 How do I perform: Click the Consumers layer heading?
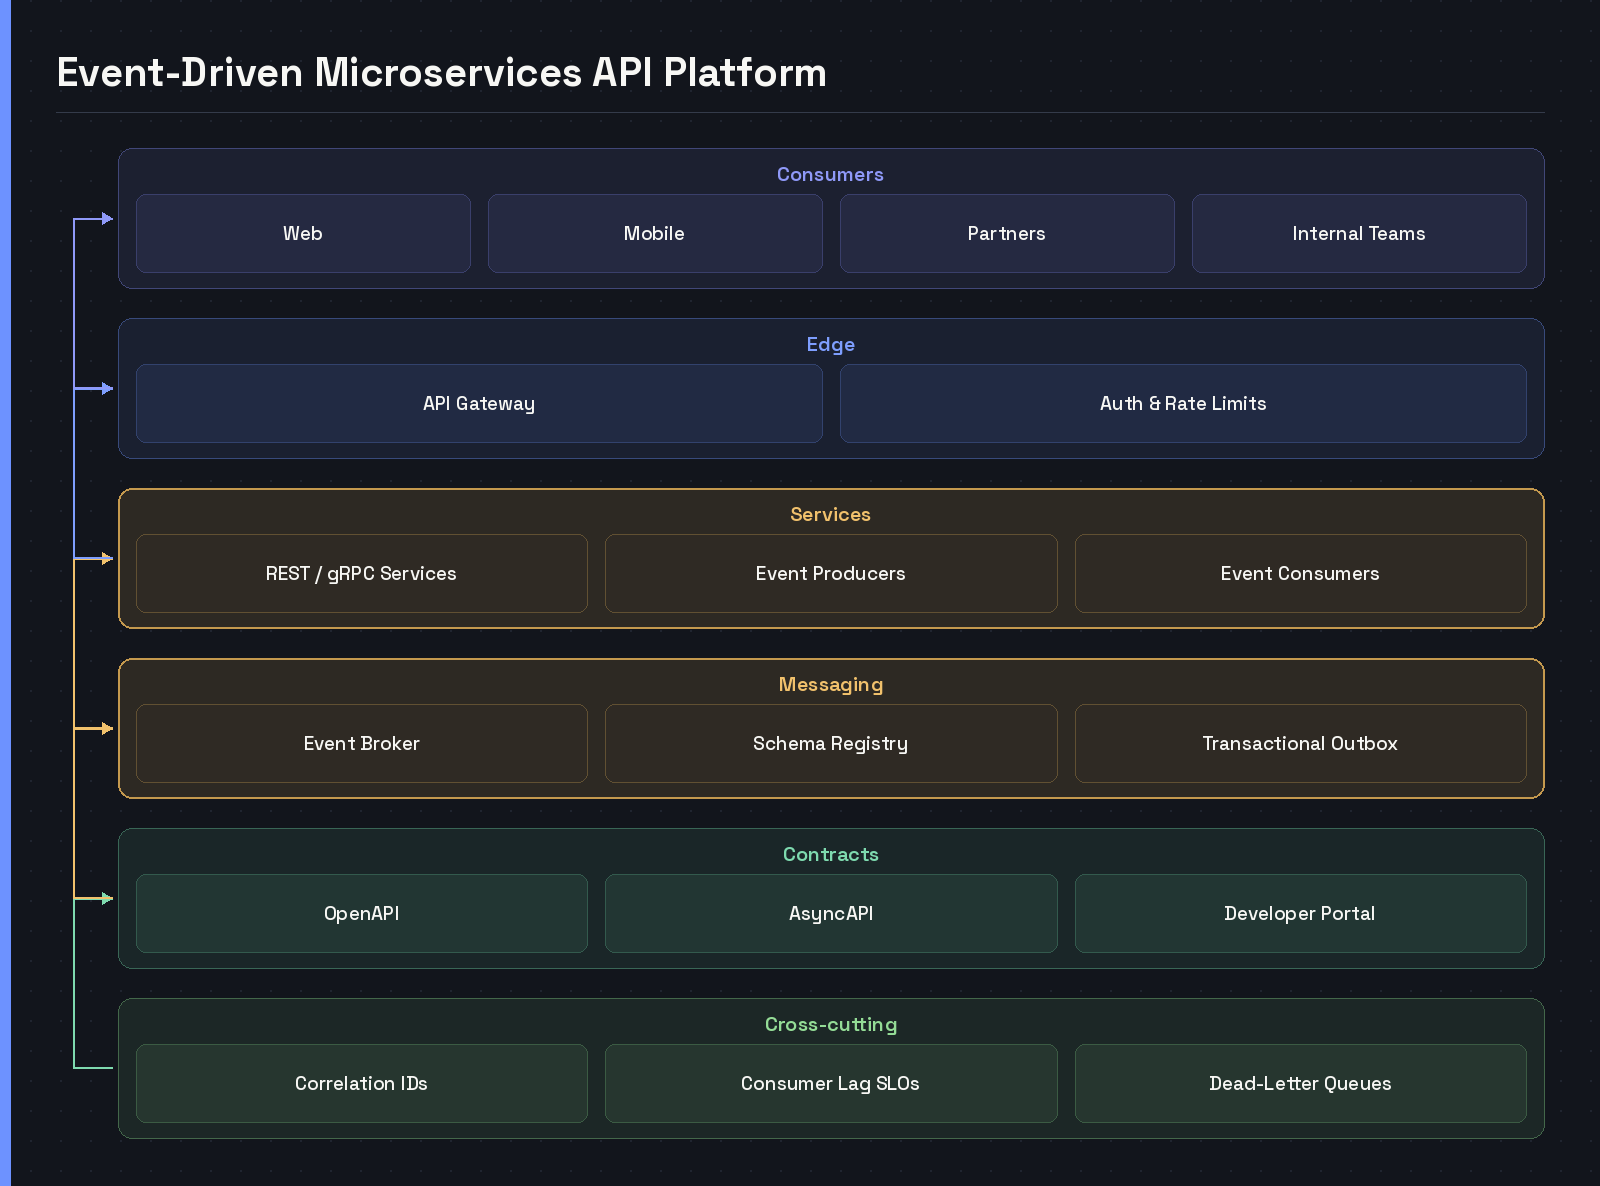[830, 174]
